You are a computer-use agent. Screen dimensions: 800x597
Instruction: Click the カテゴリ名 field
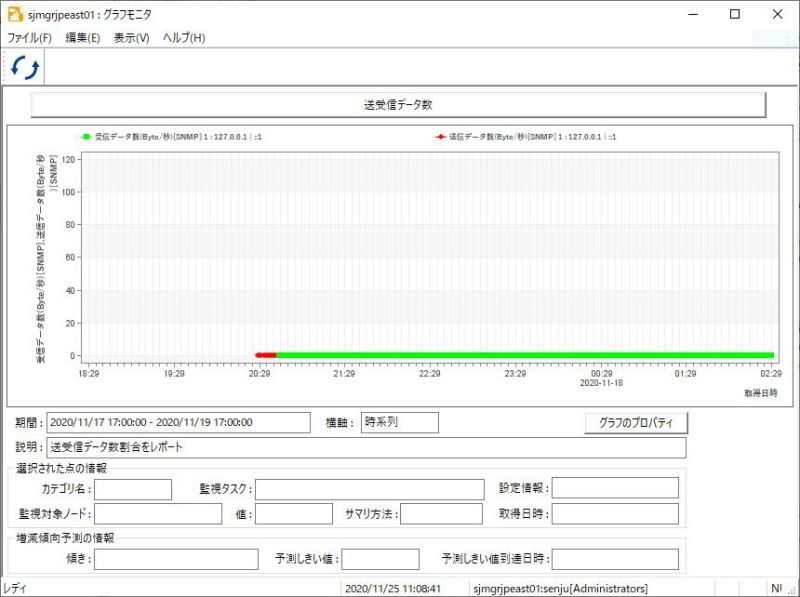(133, 489)
